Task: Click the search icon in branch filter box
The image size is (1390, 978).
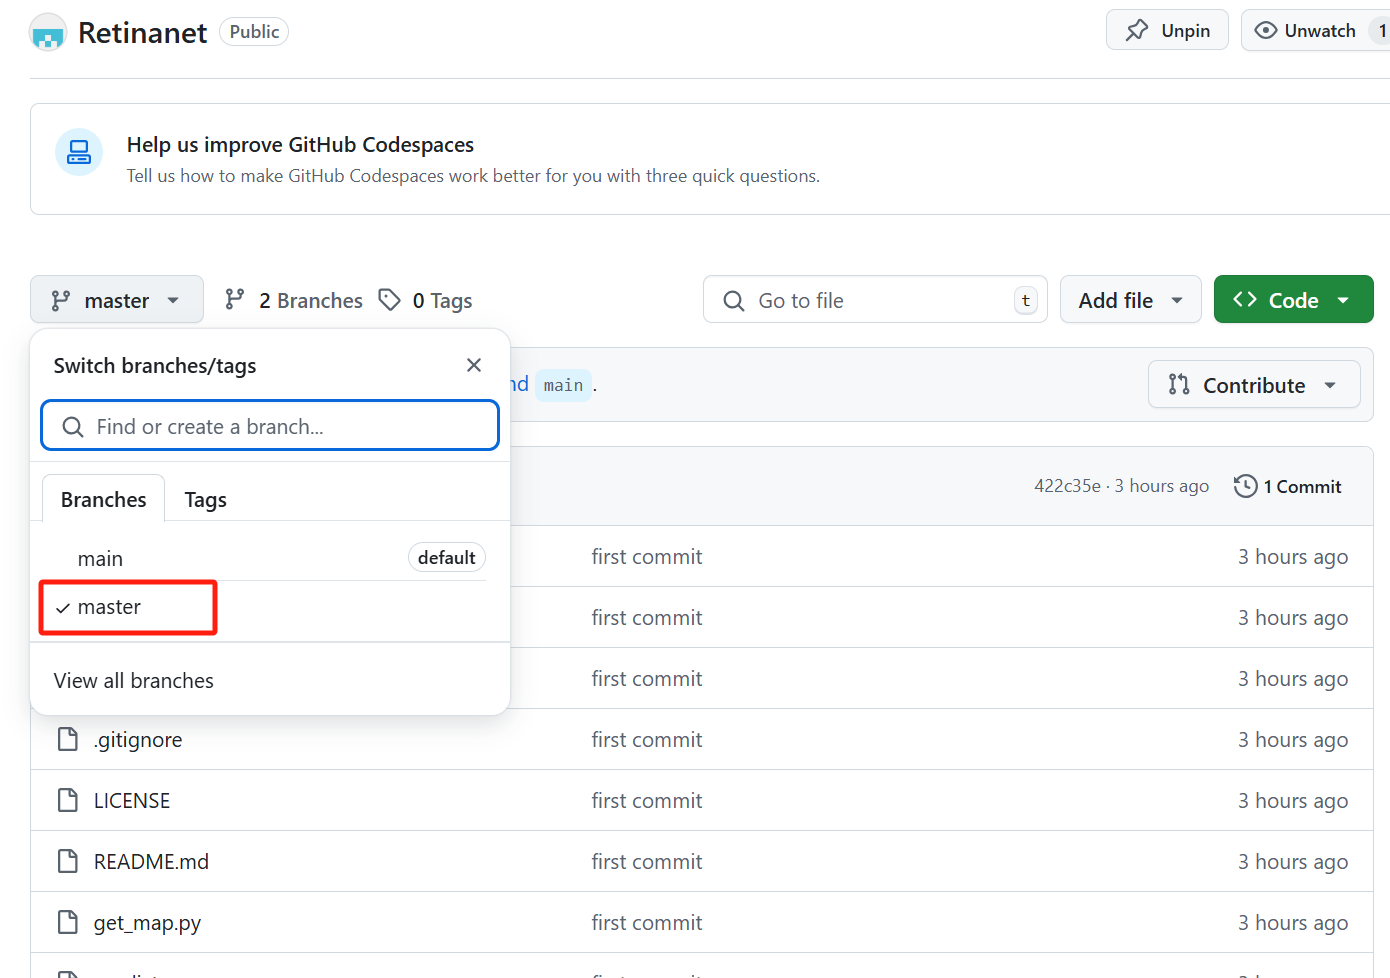Action: 73,427
